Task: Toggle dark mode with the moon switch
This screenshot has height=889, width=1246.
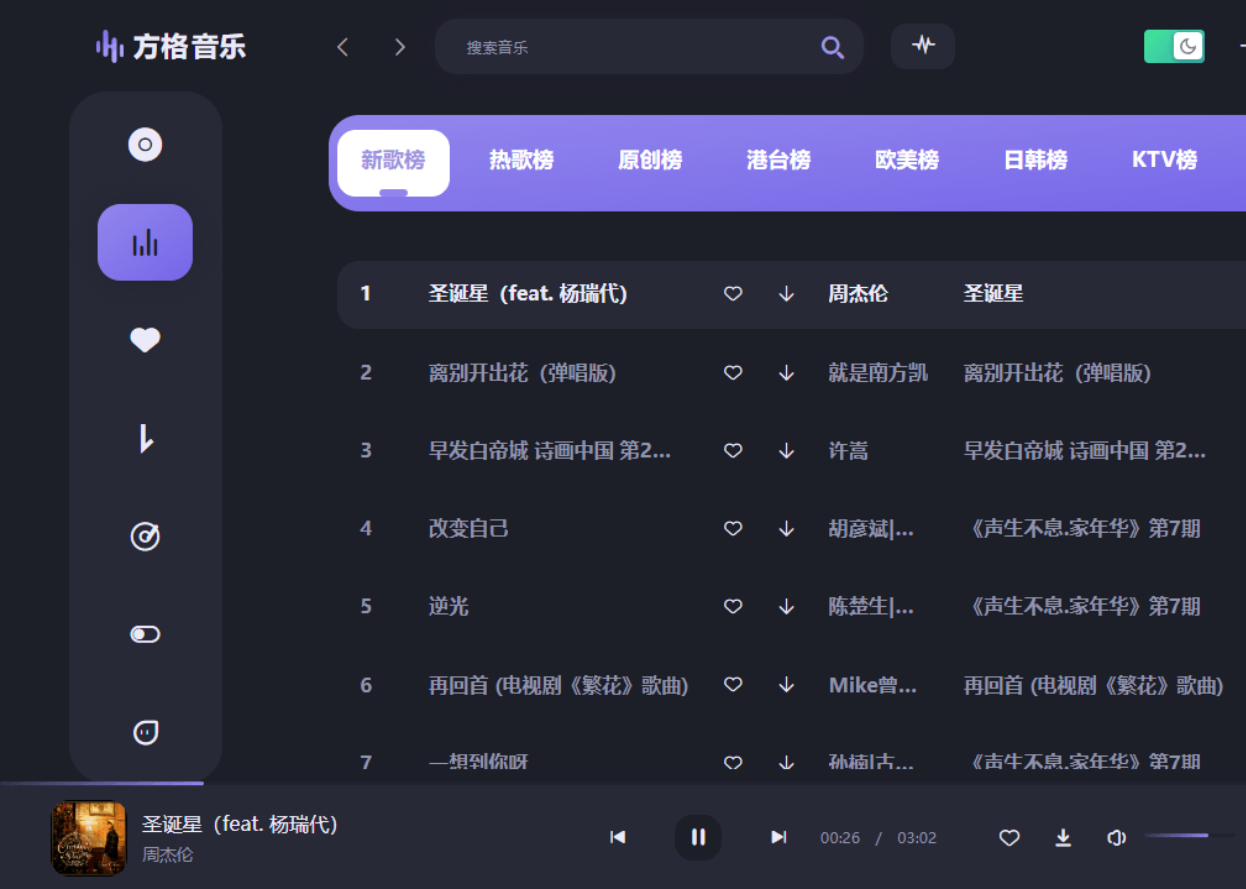Action: click(1174, 46)
